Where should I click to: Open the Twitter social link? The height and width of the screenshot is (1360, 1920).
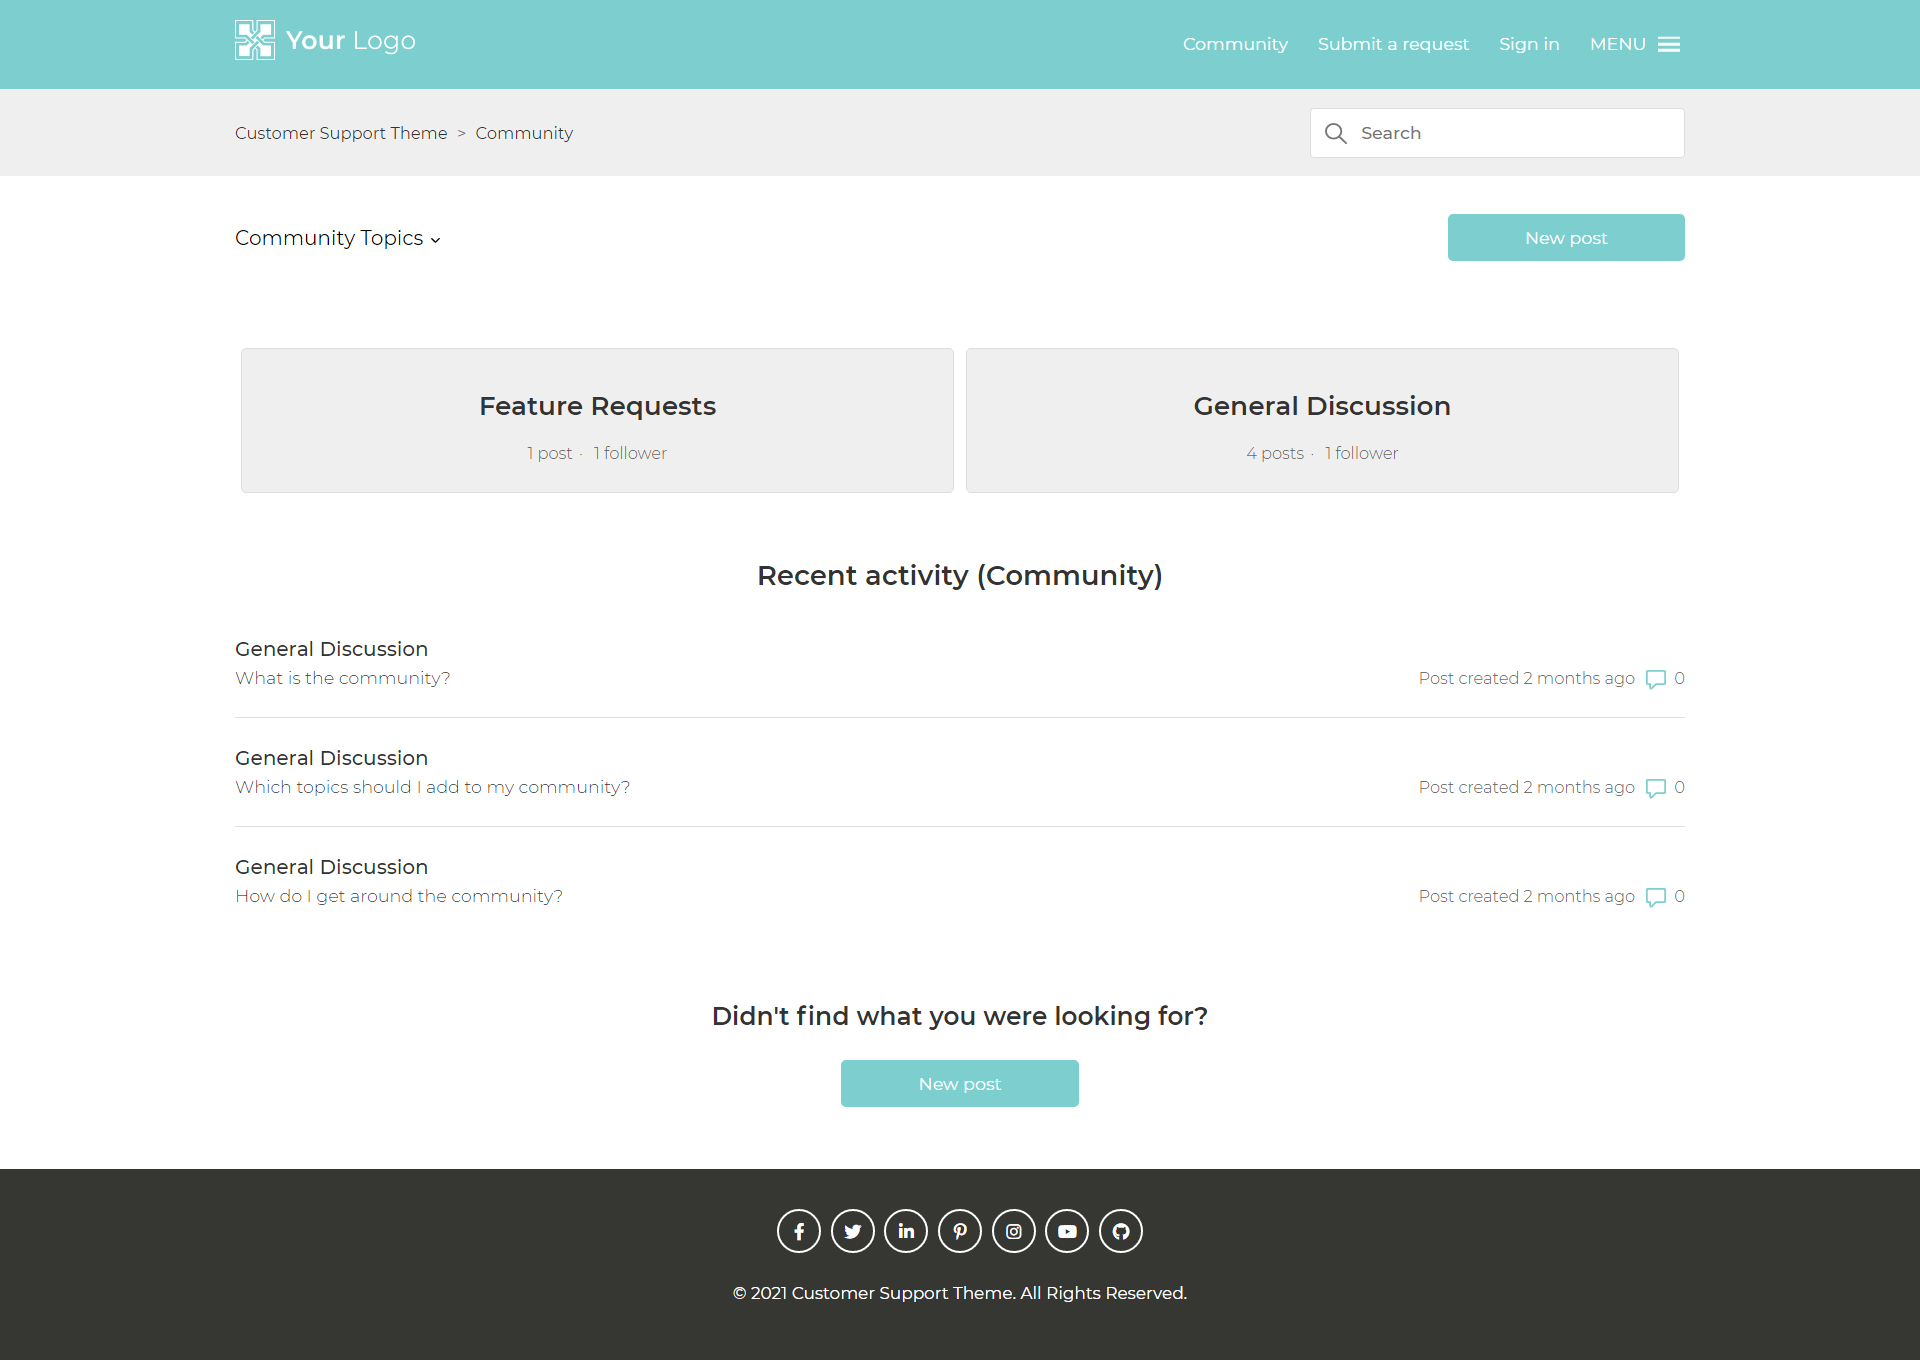pos(853,1231)
